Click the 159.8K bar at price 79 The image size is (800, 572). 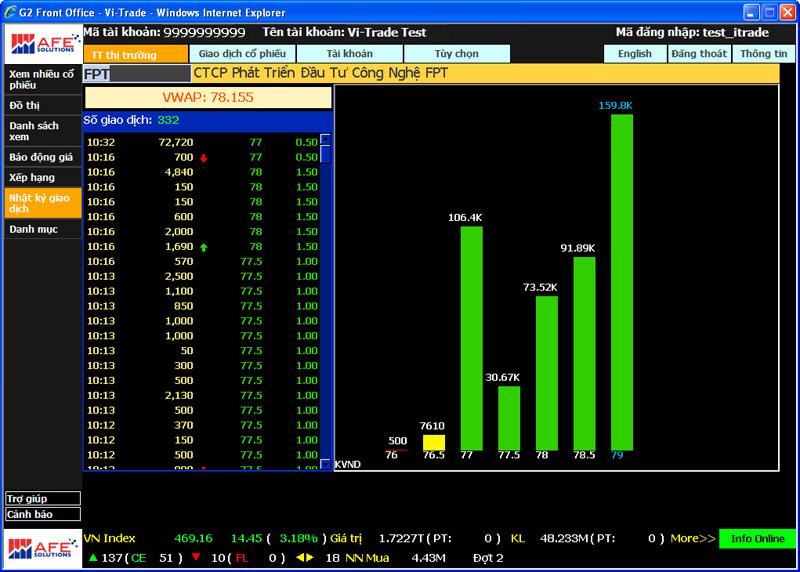pyautogui.click(x=622, y=282)
